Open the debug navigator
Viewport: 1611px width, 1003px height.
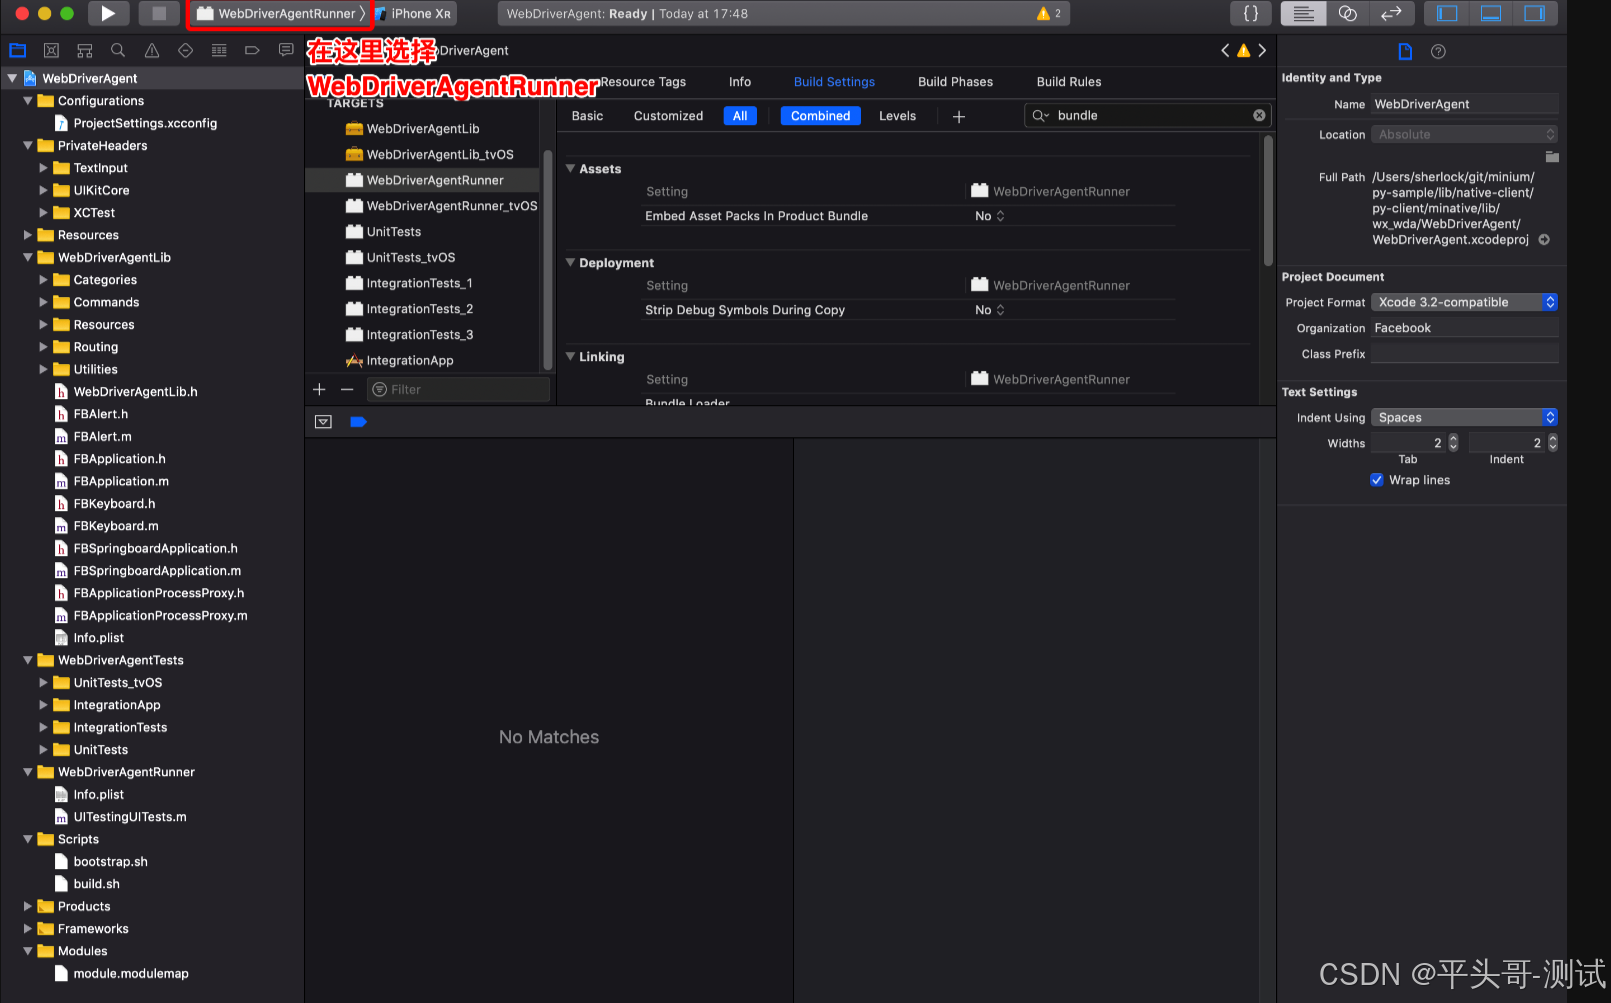click(219, 50)
